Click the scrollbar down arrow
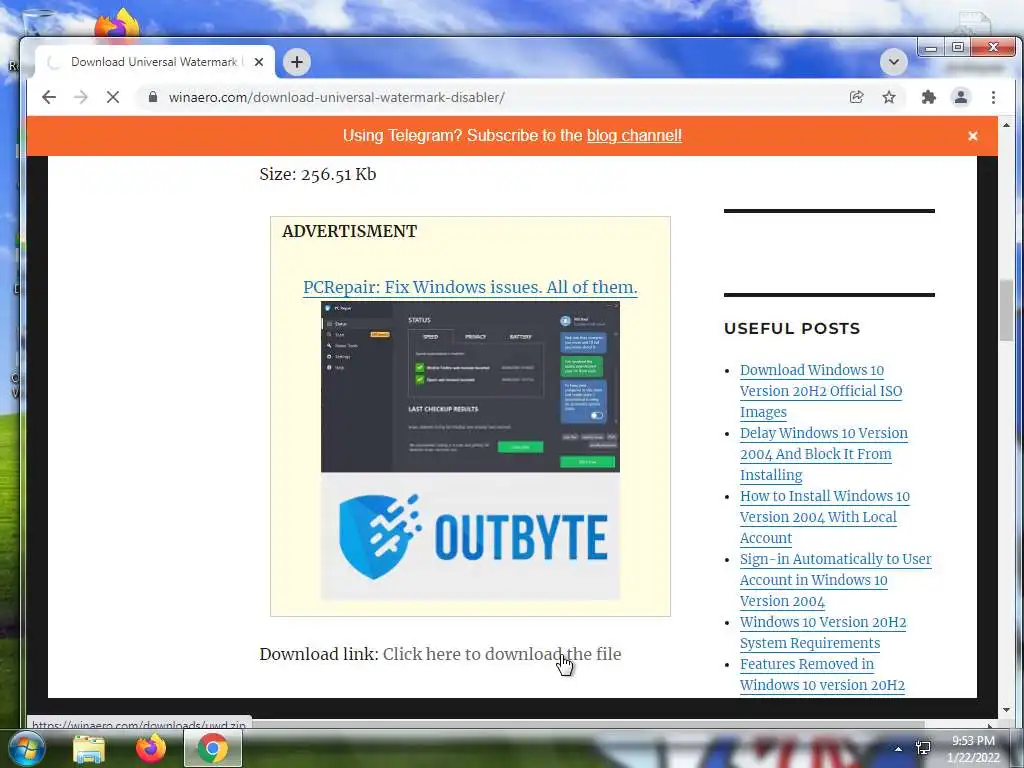Viewport: 1024px width, 768px height. (x=1006, y=710)
